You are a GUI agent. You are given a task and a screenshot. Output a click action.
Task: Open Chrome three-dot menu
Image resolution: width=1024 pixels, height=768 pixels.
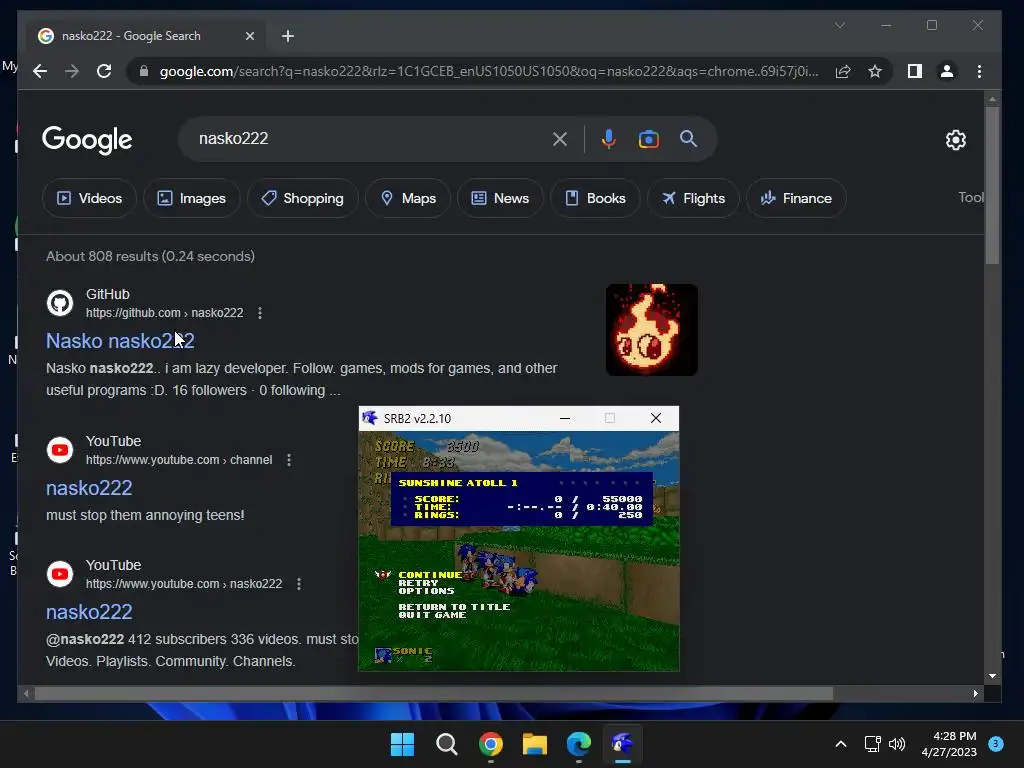pos(979,71)
